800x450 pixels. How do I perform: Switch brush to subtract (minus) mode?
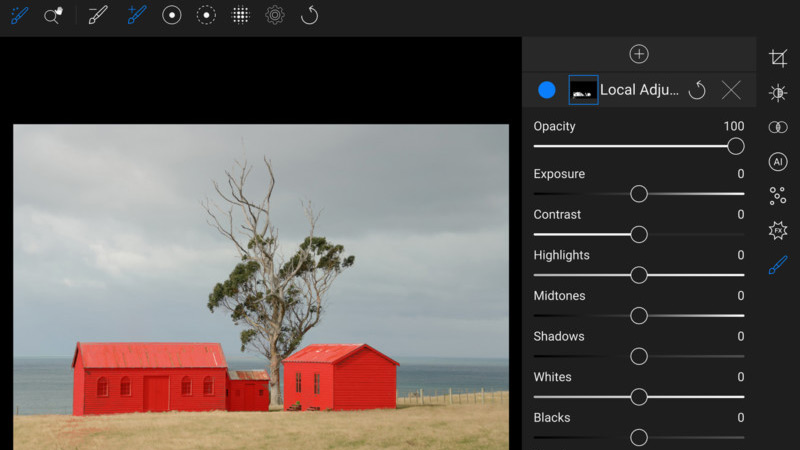[x=97, y=15]
